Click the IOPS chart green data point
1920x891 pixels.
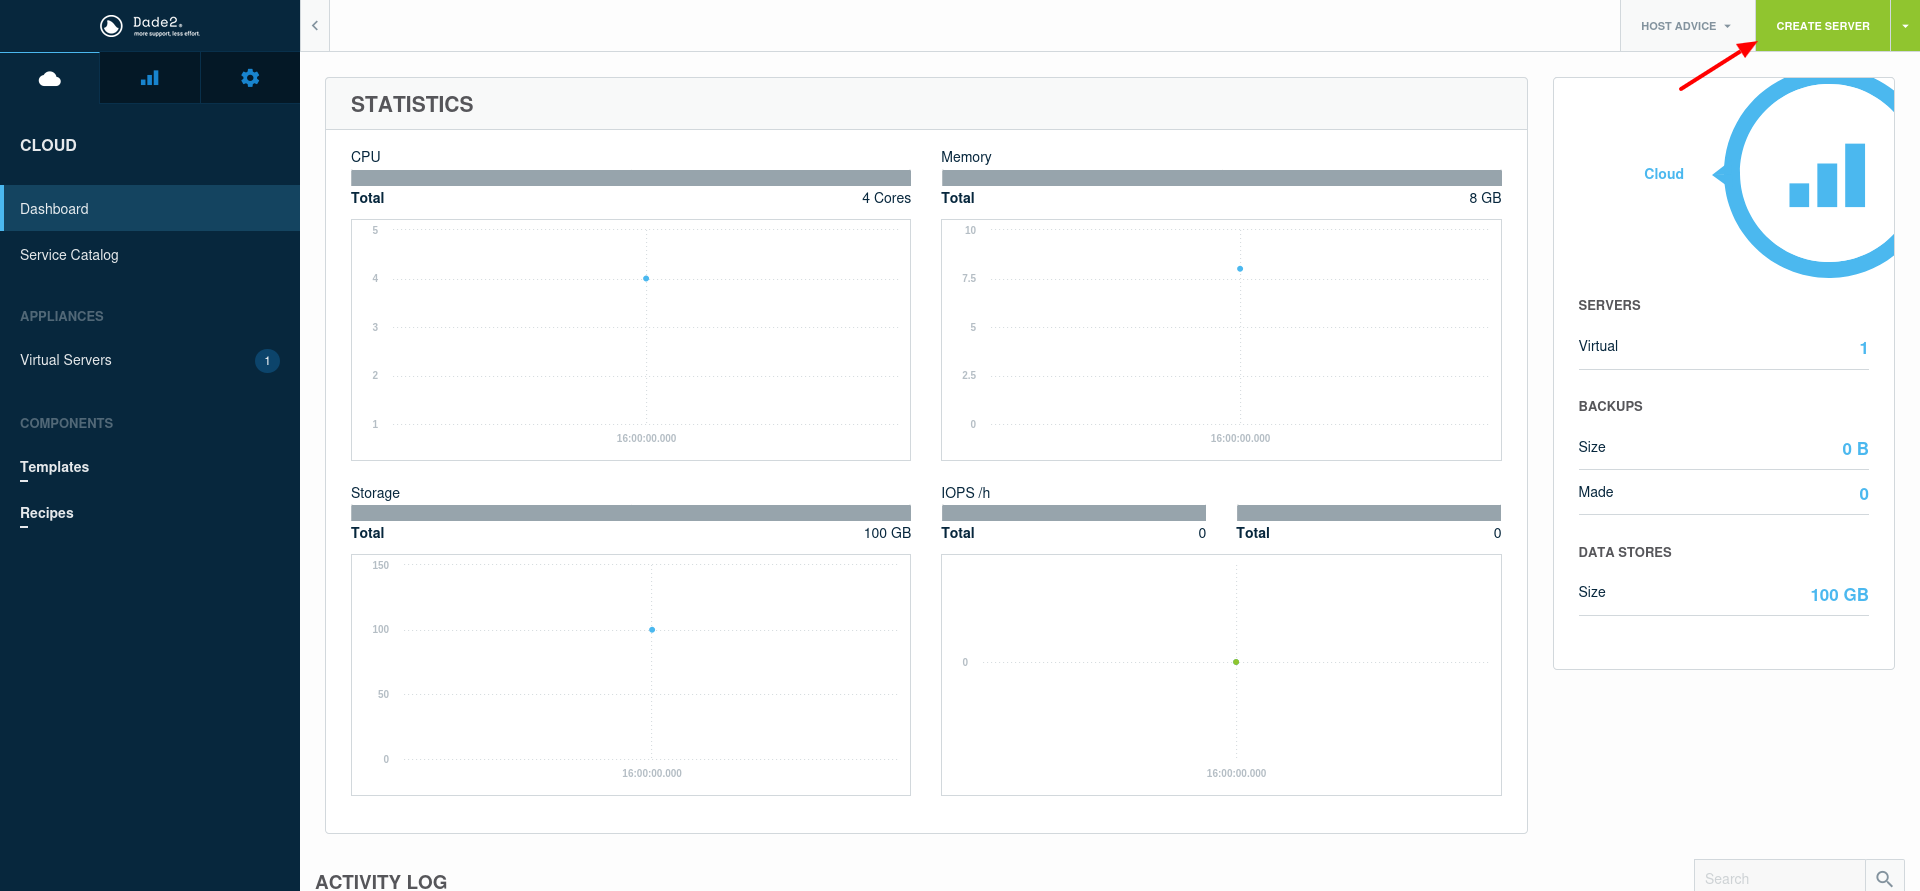(1236, 662)
